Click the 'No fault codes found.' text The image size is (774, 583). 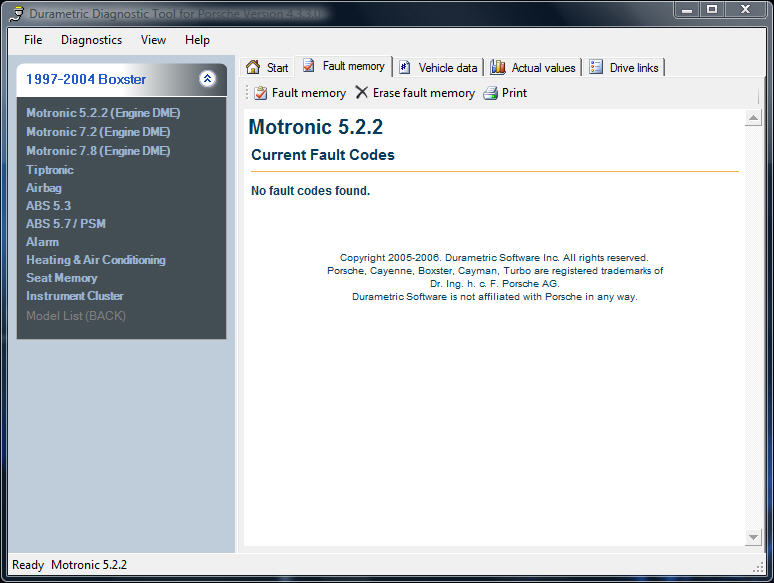tap(310, 191)
